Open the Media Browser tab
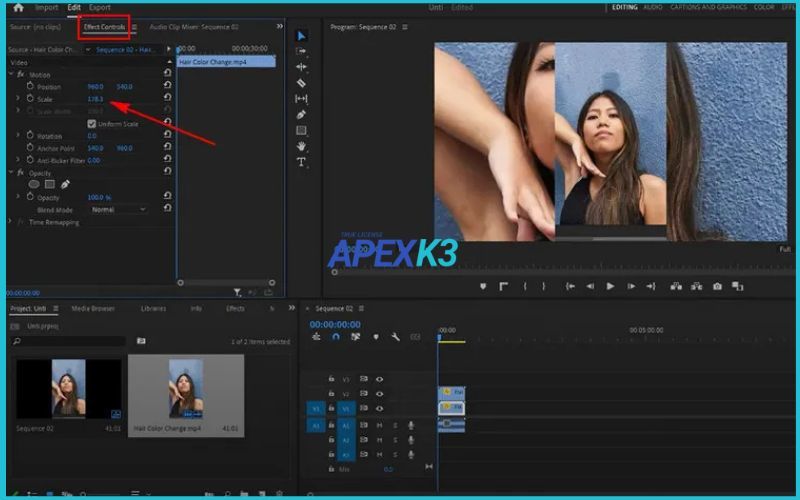The width and height of the screenshot is (800, 500). click(x=93, y=309)
